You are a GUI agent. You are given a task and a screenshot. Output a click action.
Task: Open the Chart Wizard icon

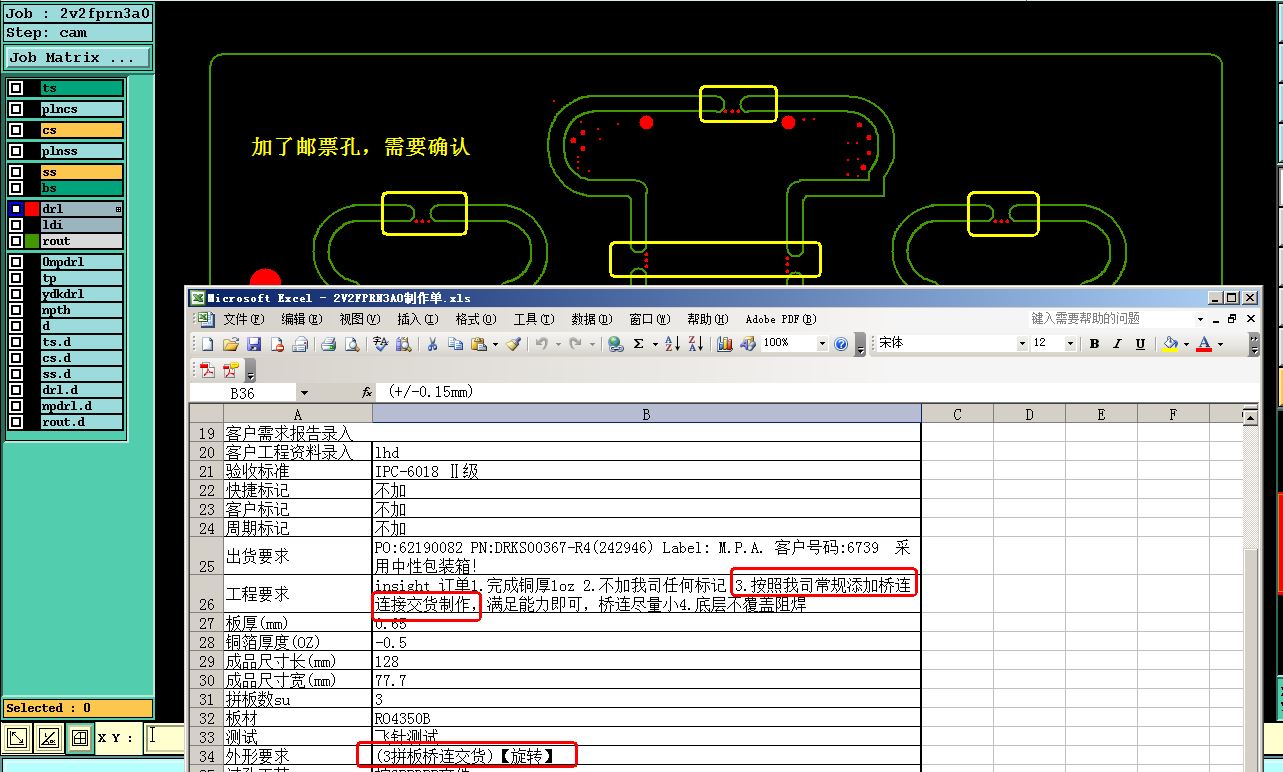[x=725, y=344]
